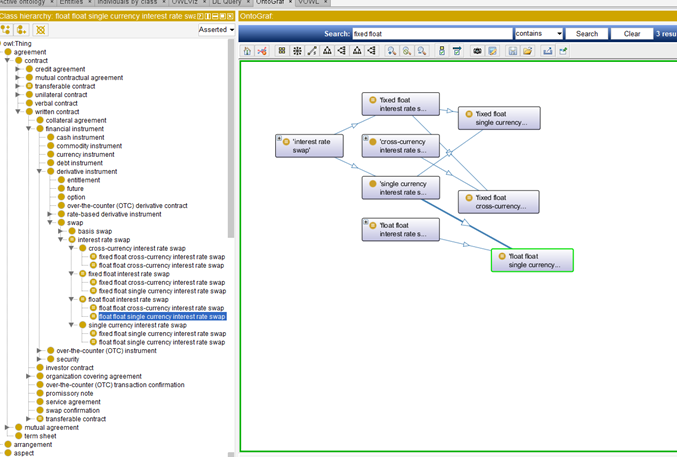Click the delete selected class icon
The height and width of the screenshot is (457, 677).
tap(41, 30)
